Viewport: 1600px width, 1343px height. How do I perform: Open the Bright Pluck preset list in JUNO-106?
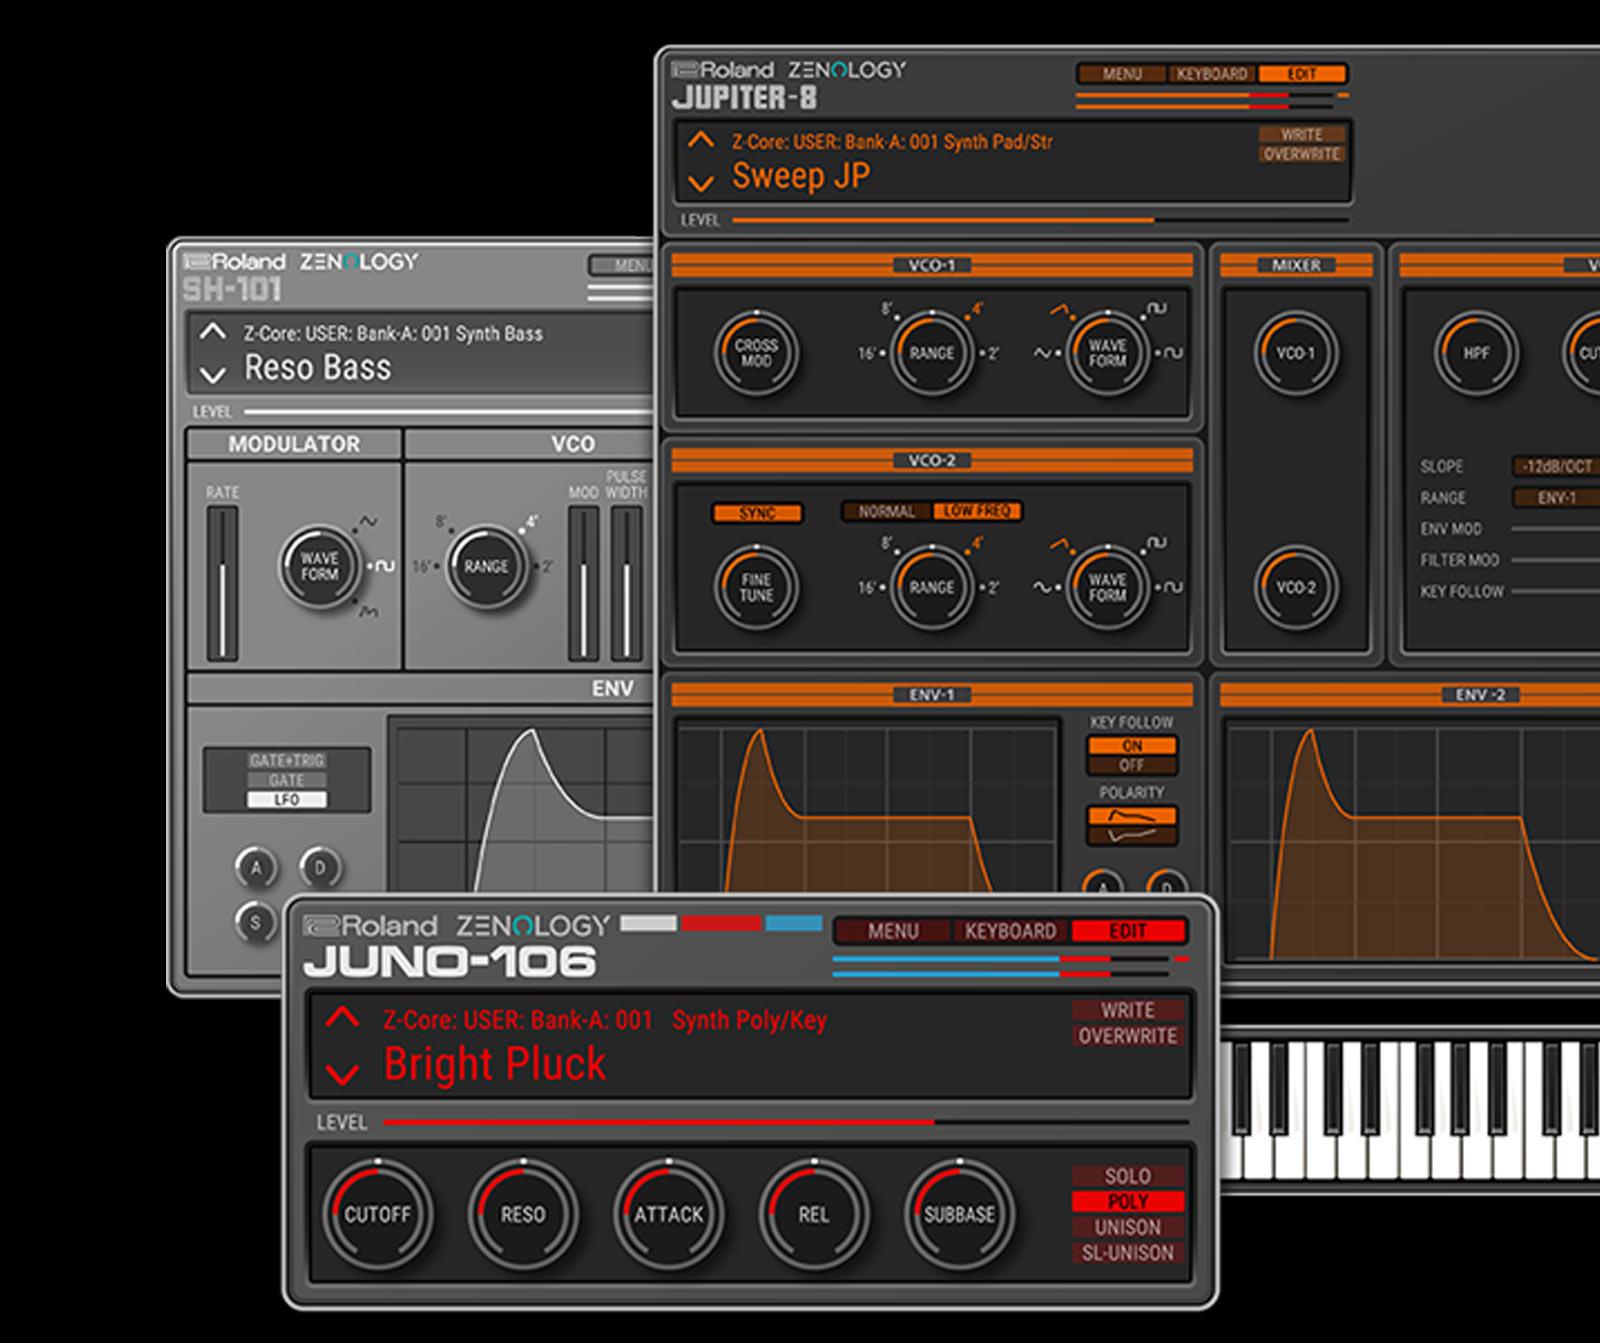tap(495, 1063)
